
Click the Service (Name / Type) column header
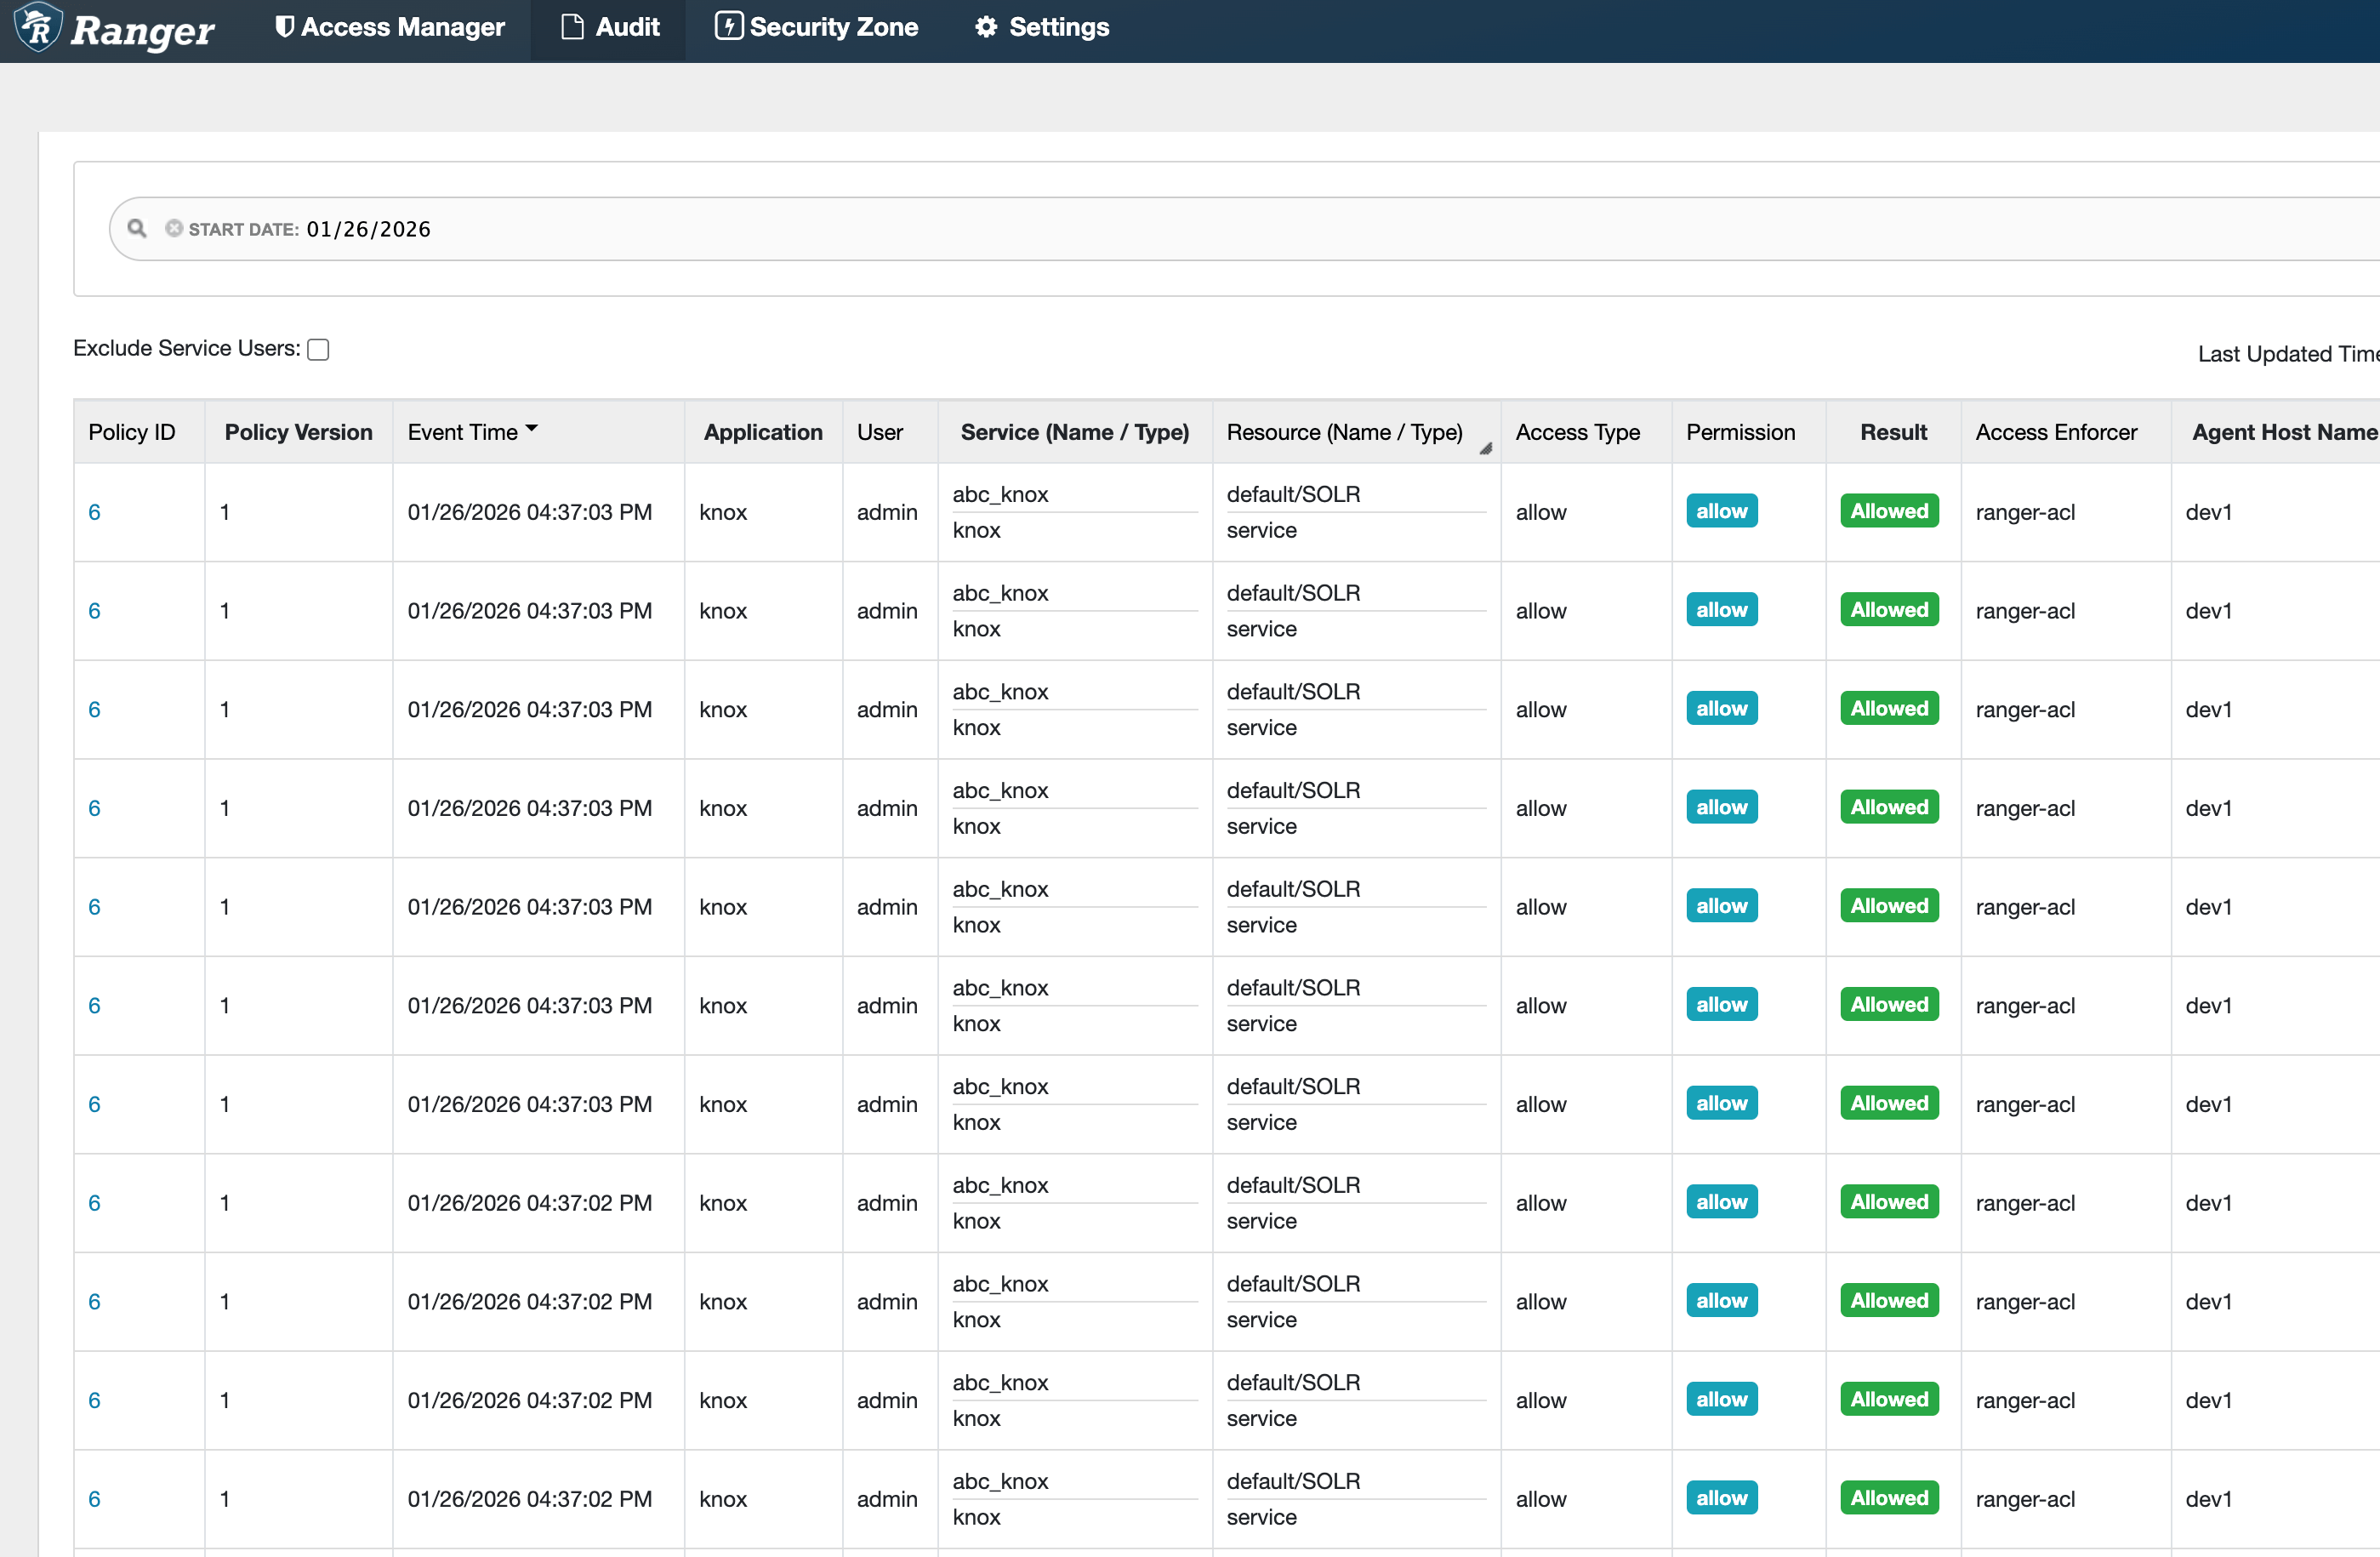(x=1074, y=432)
